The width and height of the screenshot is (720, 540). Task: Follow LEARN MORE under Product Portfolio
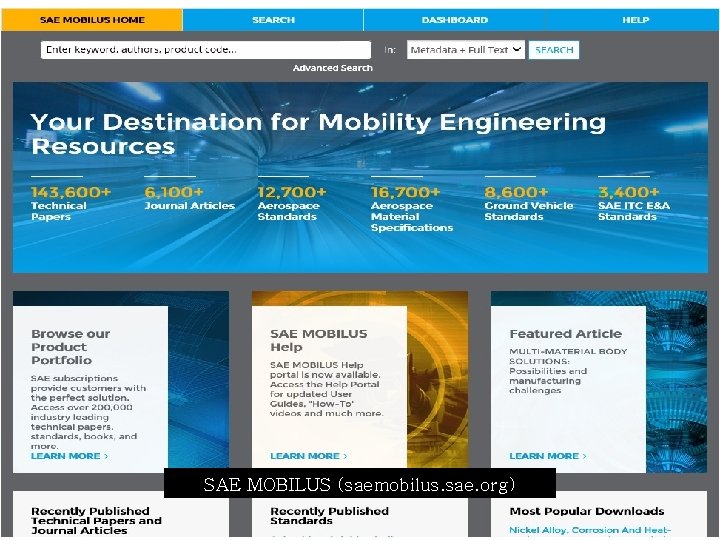(69, 456)
